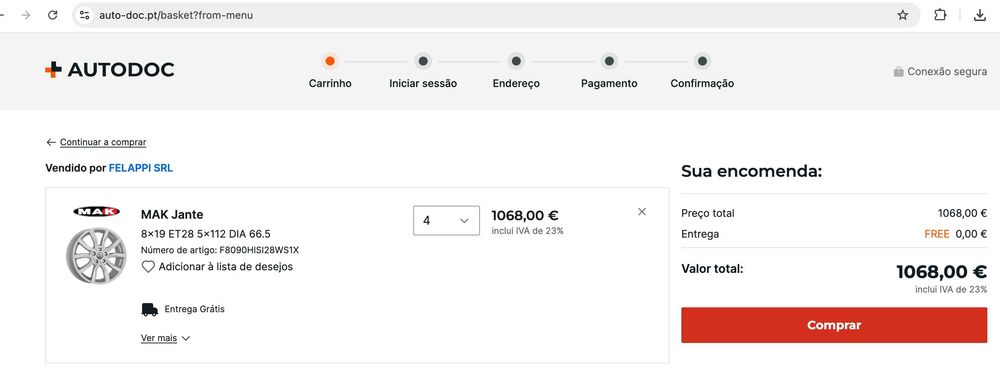Click the Entrega Grátis truck icon
The width and height of the screenshot is (1000, 384).
click(x=150, y=309)
